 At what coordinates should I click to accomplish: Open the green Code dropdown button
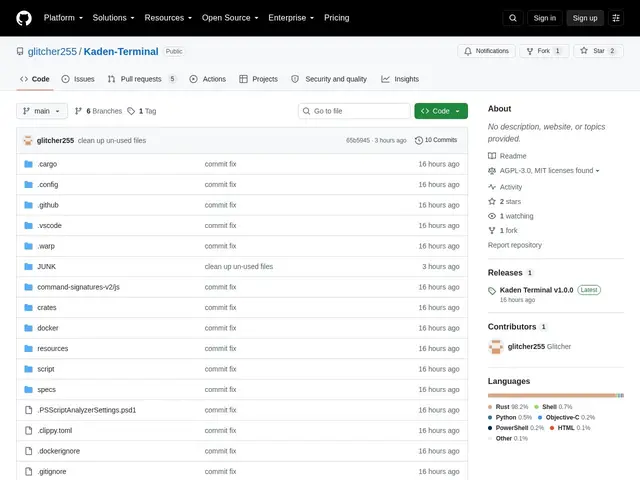tap(441, 111)
